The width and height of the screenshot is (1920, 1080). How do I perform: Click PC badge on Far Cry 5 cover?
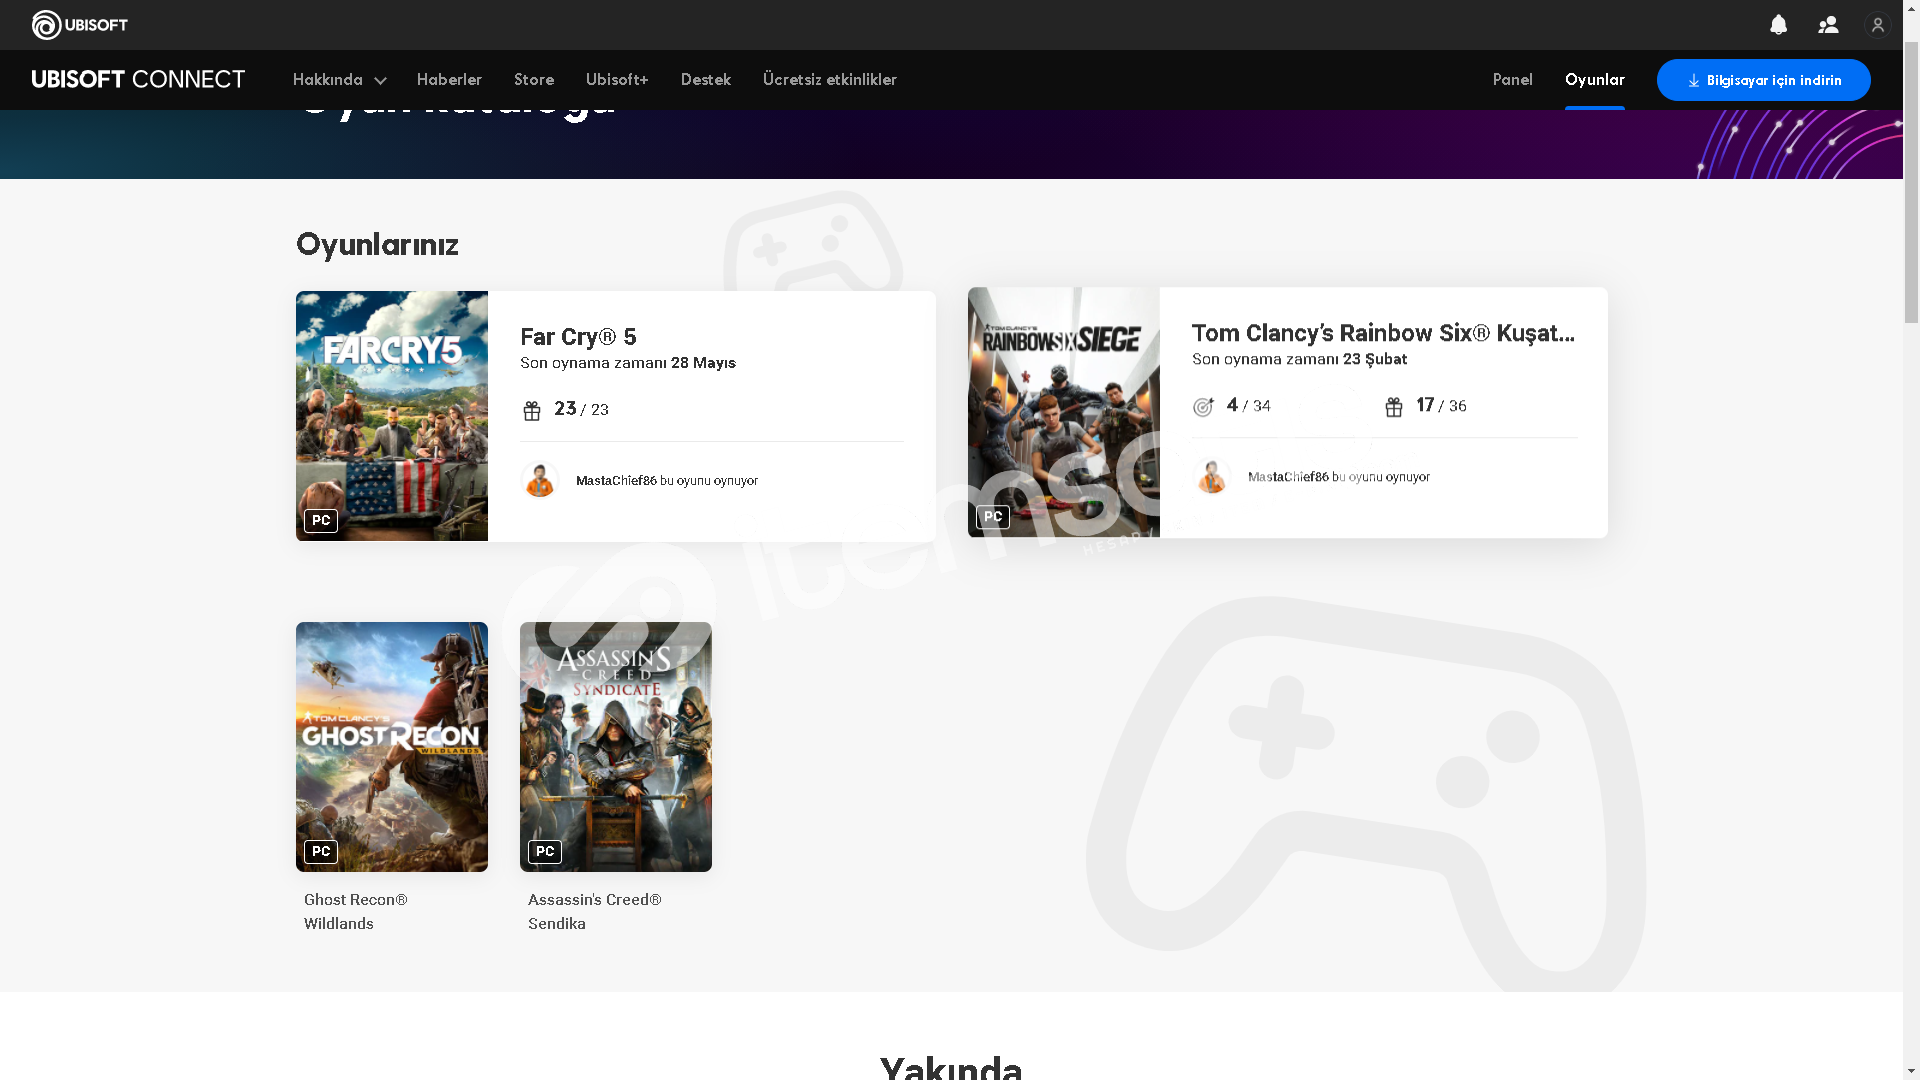(321, 520)
